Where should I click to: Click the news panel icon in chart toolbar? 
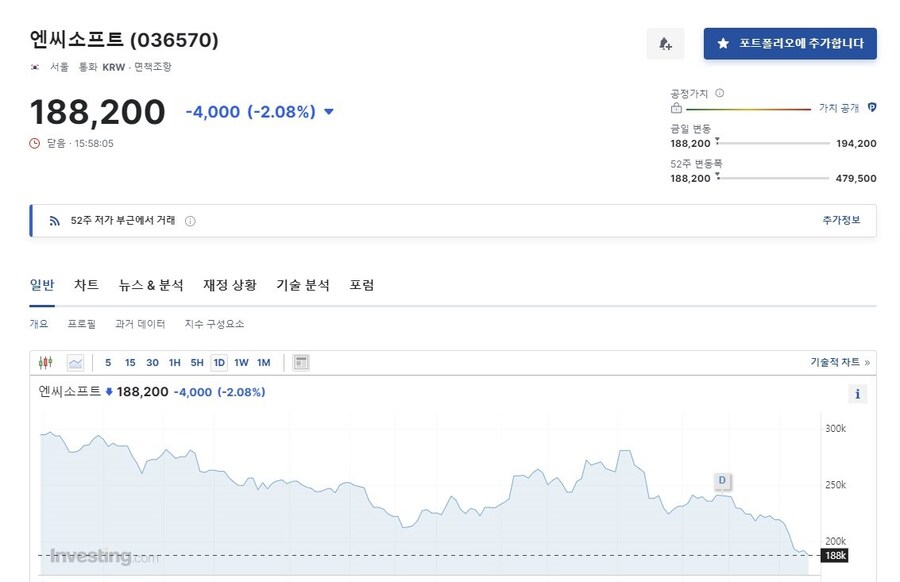(x=302, y=362)
